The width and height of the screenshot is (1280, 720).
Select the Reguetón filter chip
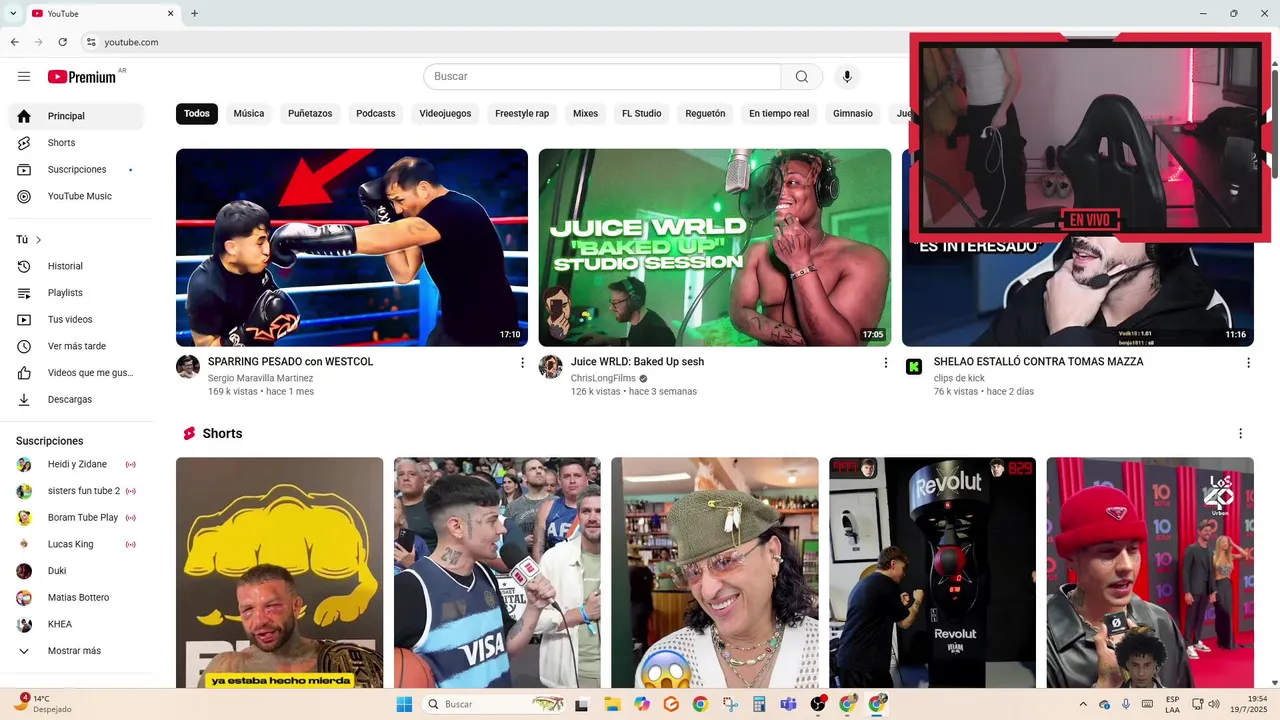[x=705, y=114]
